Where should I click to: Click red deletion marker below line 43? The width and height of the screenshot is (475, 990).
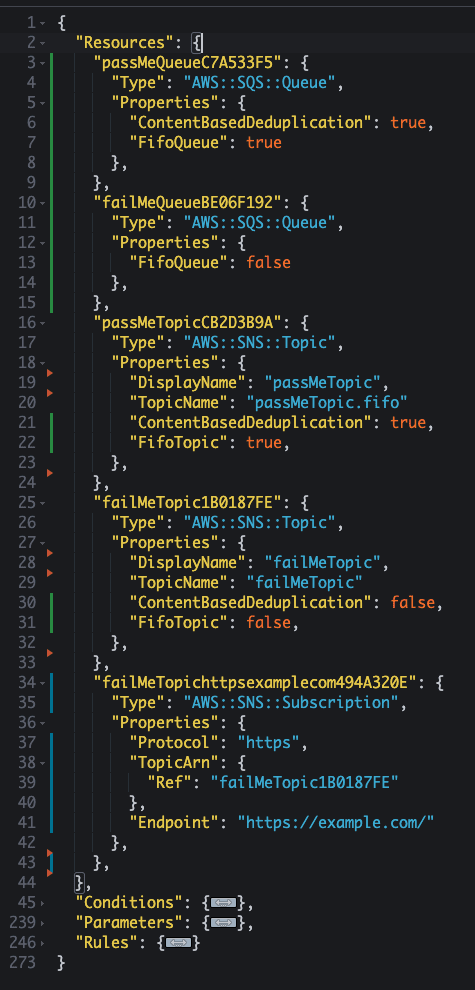coord(50,873)
